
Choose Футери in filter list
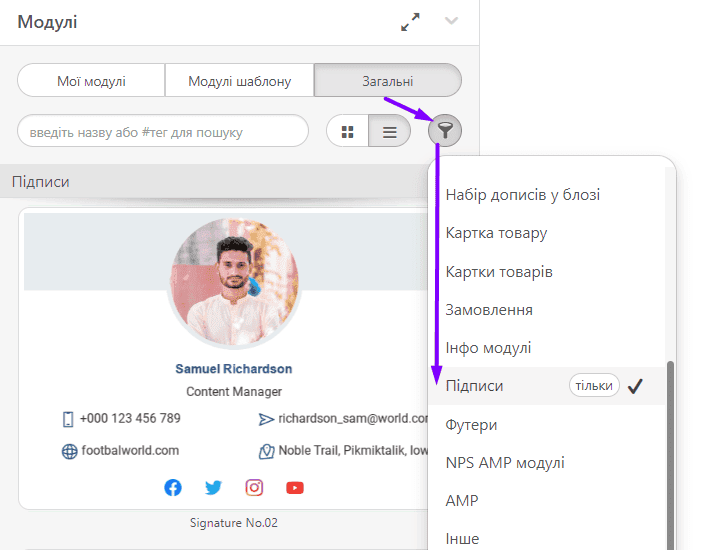click(x=471, y=425)
